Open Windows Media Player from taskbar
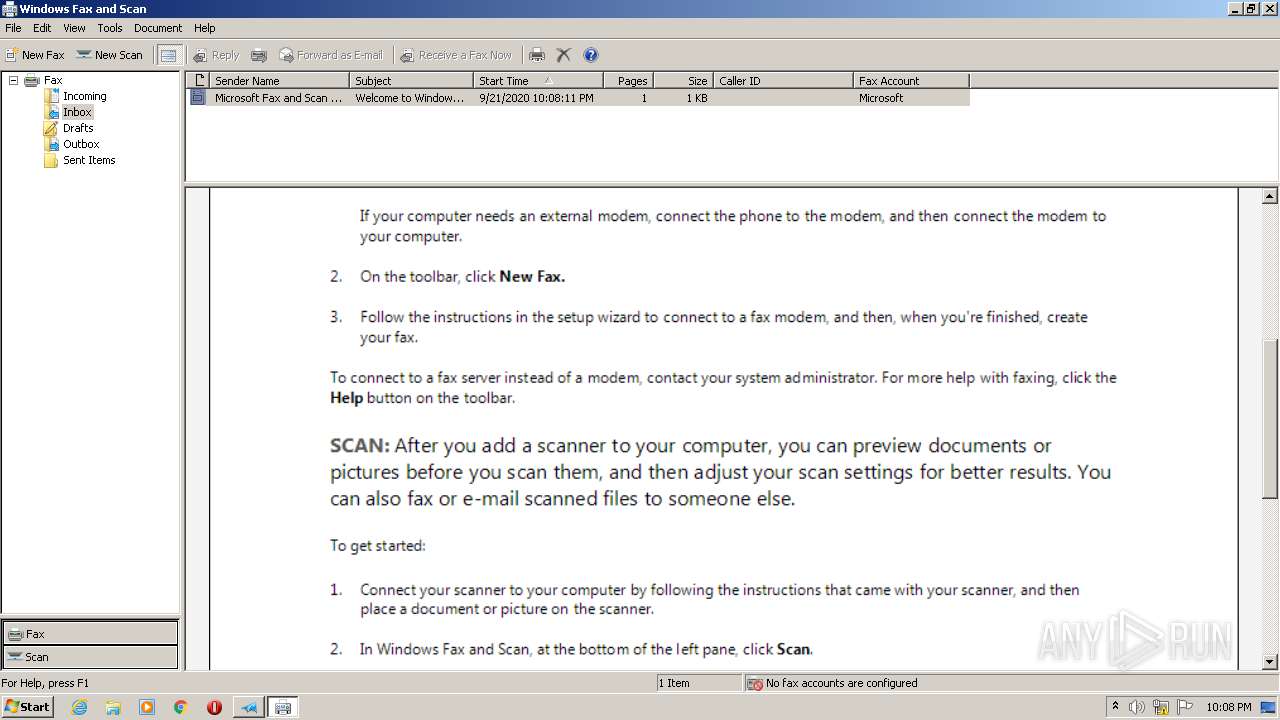This screenshot has width=1280, height=720. pos(147,707)
